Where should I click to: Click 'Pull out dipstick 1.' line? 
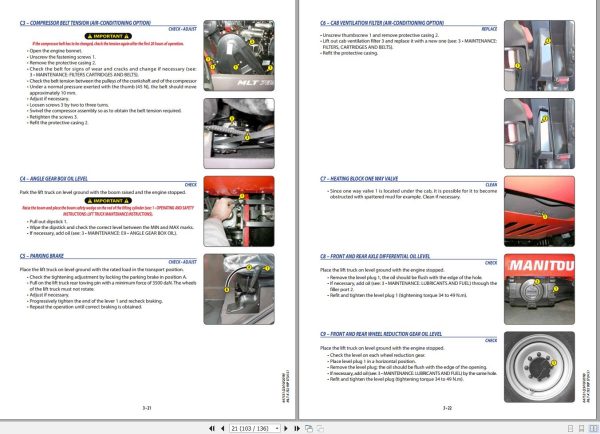[48, 222]
